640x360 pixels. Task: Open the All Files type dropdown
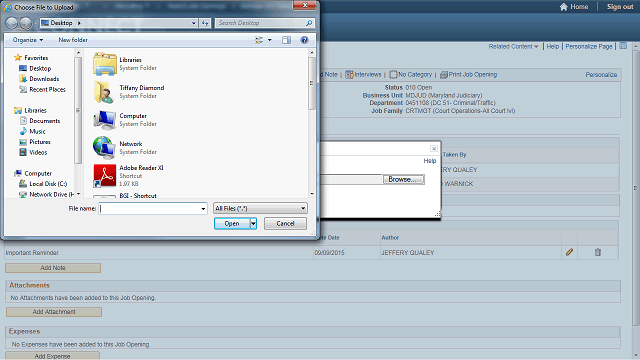(260, 209)
